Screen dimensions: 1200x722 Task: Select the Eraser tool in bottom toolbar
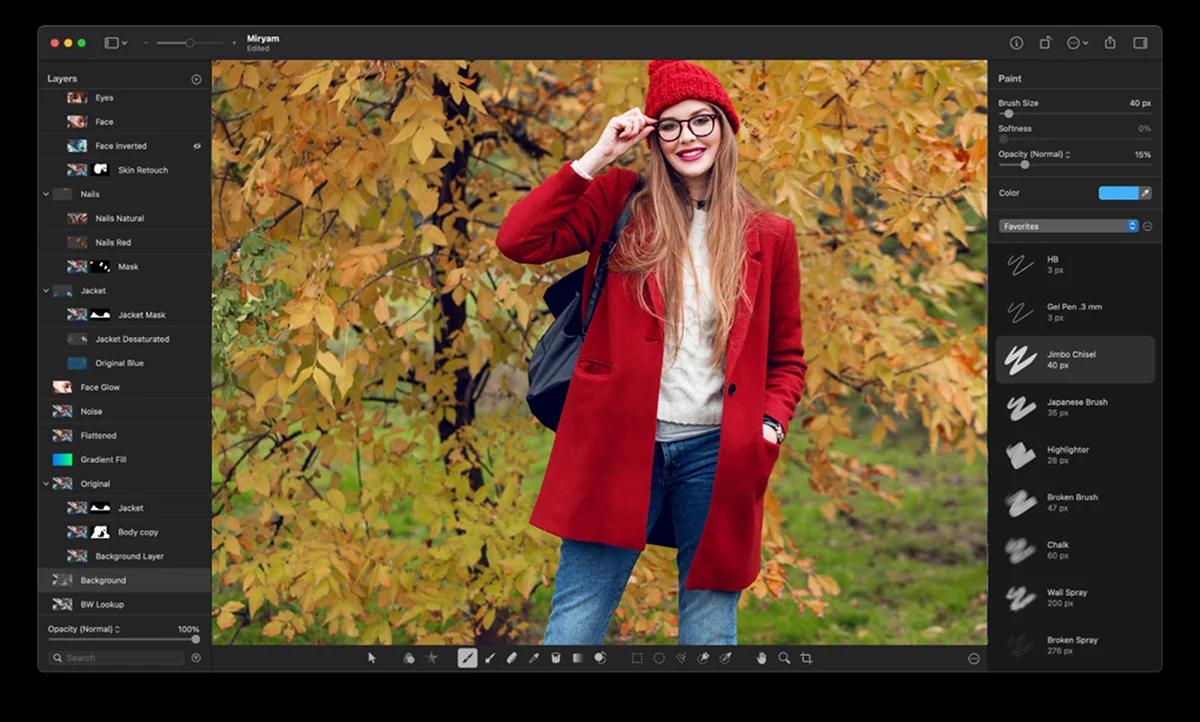pyautogui.click(x=512, y=658)
